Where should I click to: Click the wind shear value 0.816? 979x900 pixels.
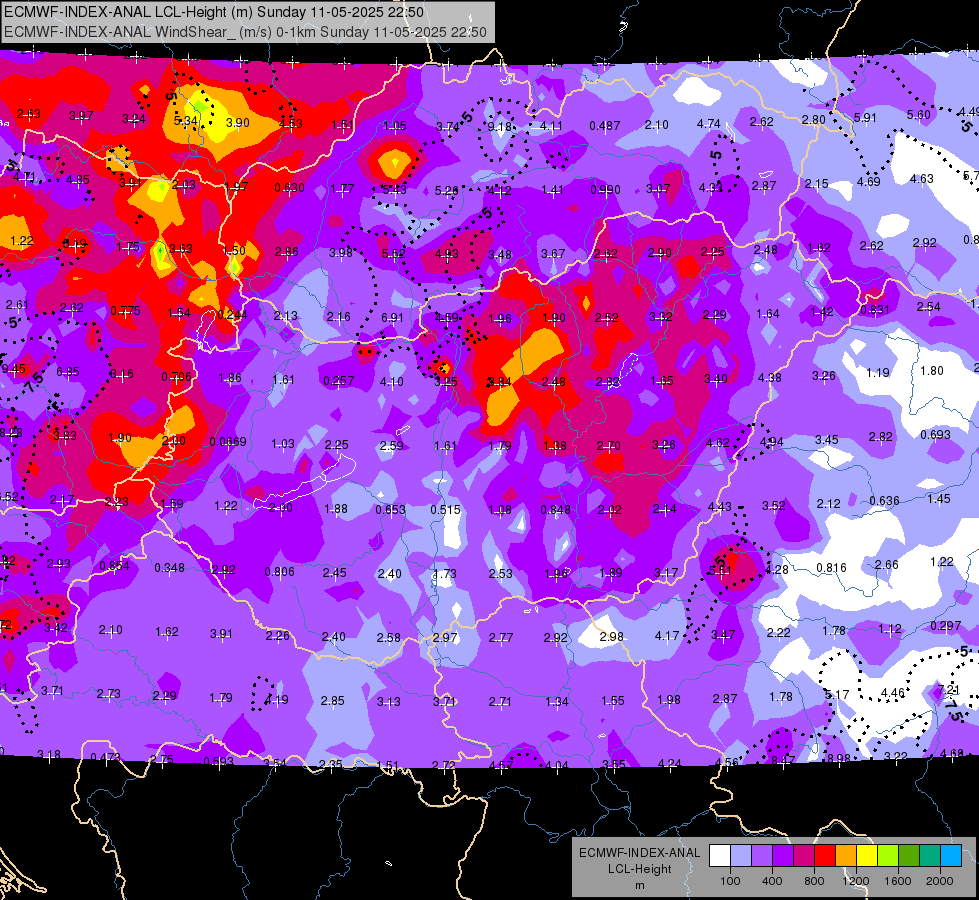(831, 568)
